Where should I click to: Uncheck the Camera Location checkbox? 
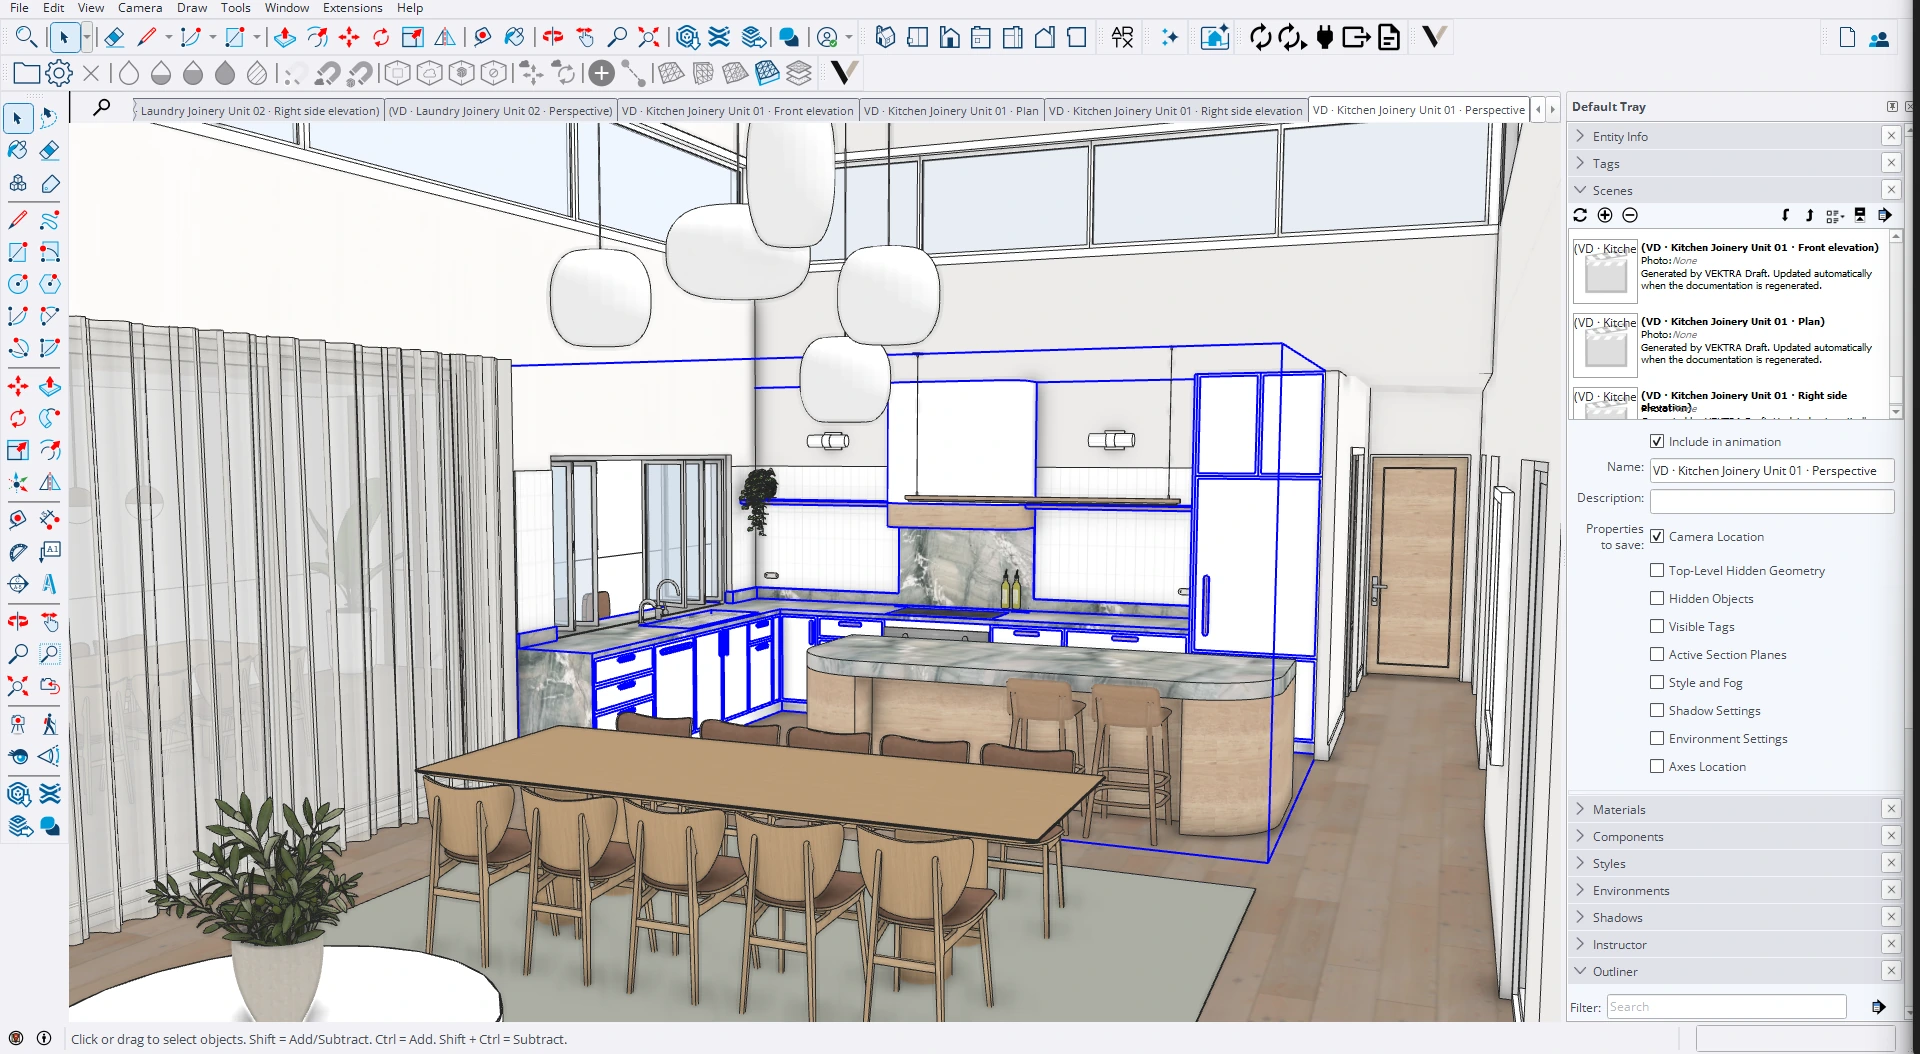coord(1657,536)
